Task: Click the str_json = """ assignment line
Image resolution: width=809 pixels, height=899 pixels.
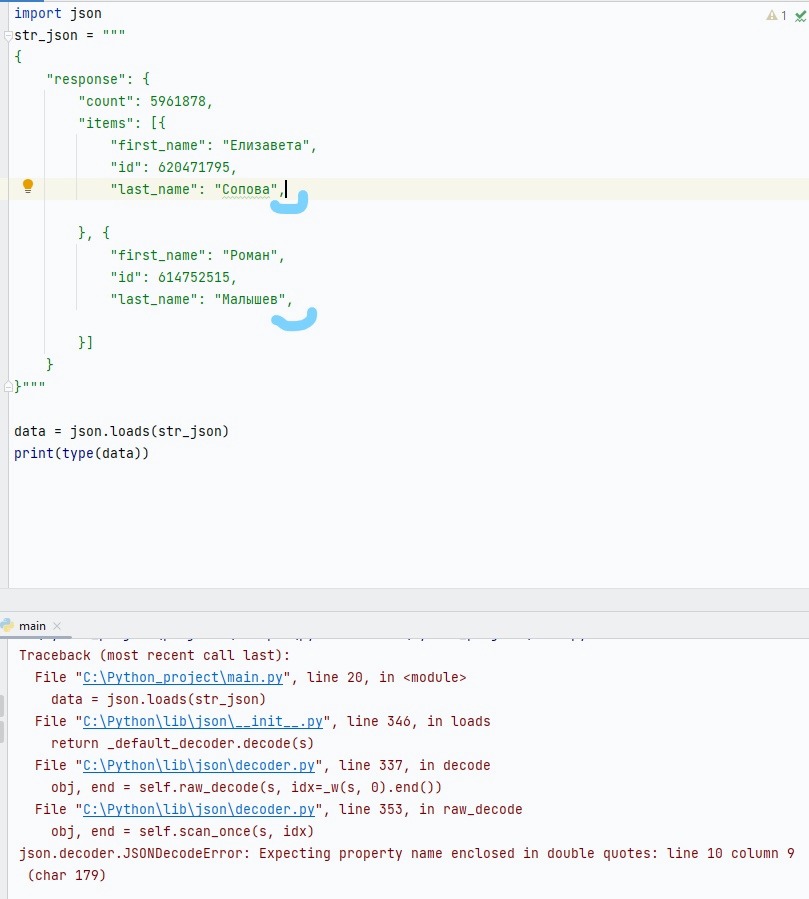Action: coord(69,36)
